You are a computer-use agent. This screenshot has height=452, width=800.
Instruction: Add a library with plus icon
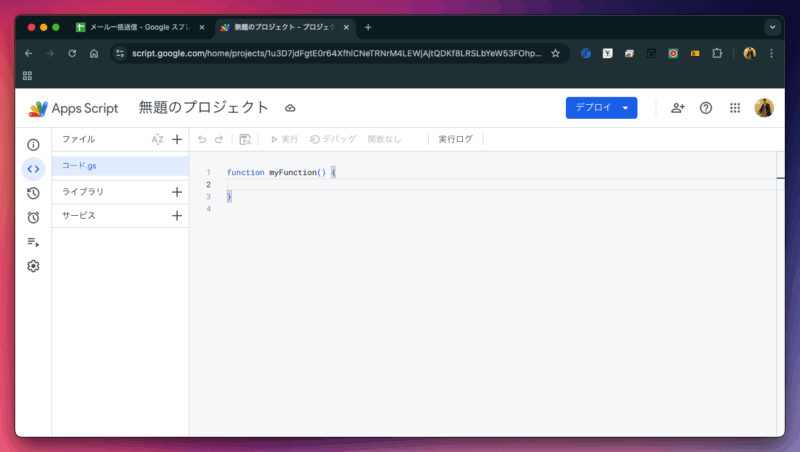click(x=177, y=192)
